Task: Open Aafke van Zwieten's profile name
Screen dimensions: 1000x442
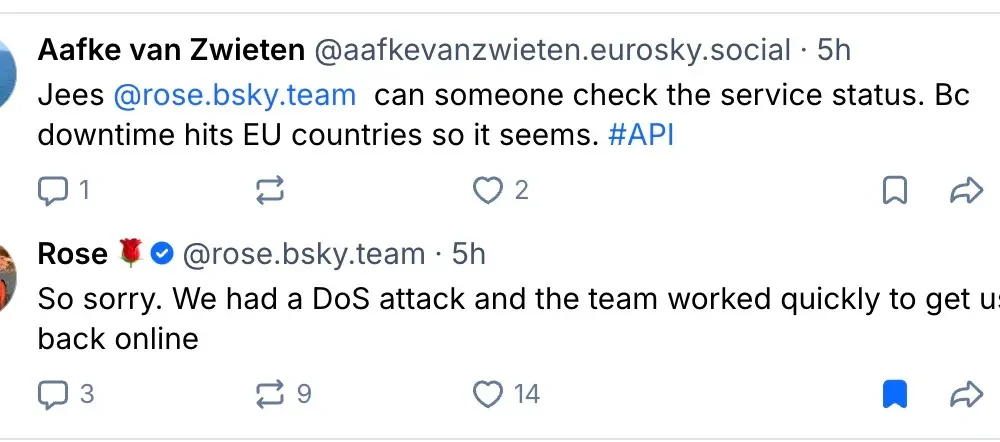Action: 172,49
